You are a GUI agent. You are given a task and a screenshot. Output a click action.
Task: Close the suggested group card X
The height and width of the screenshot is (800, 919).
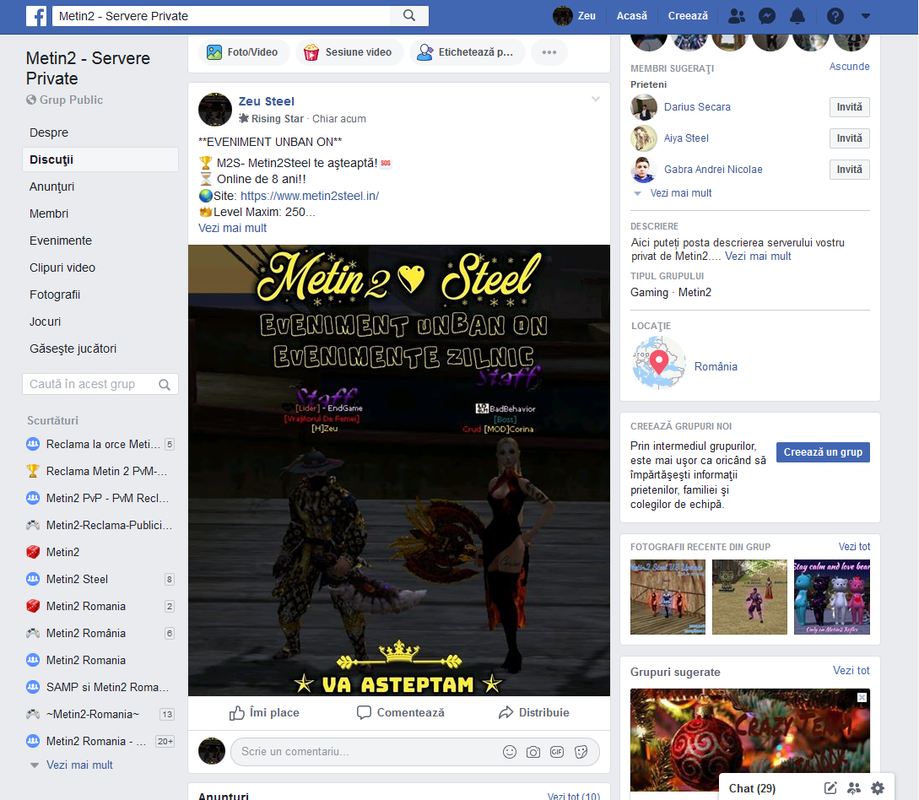[x=862, y=697]
